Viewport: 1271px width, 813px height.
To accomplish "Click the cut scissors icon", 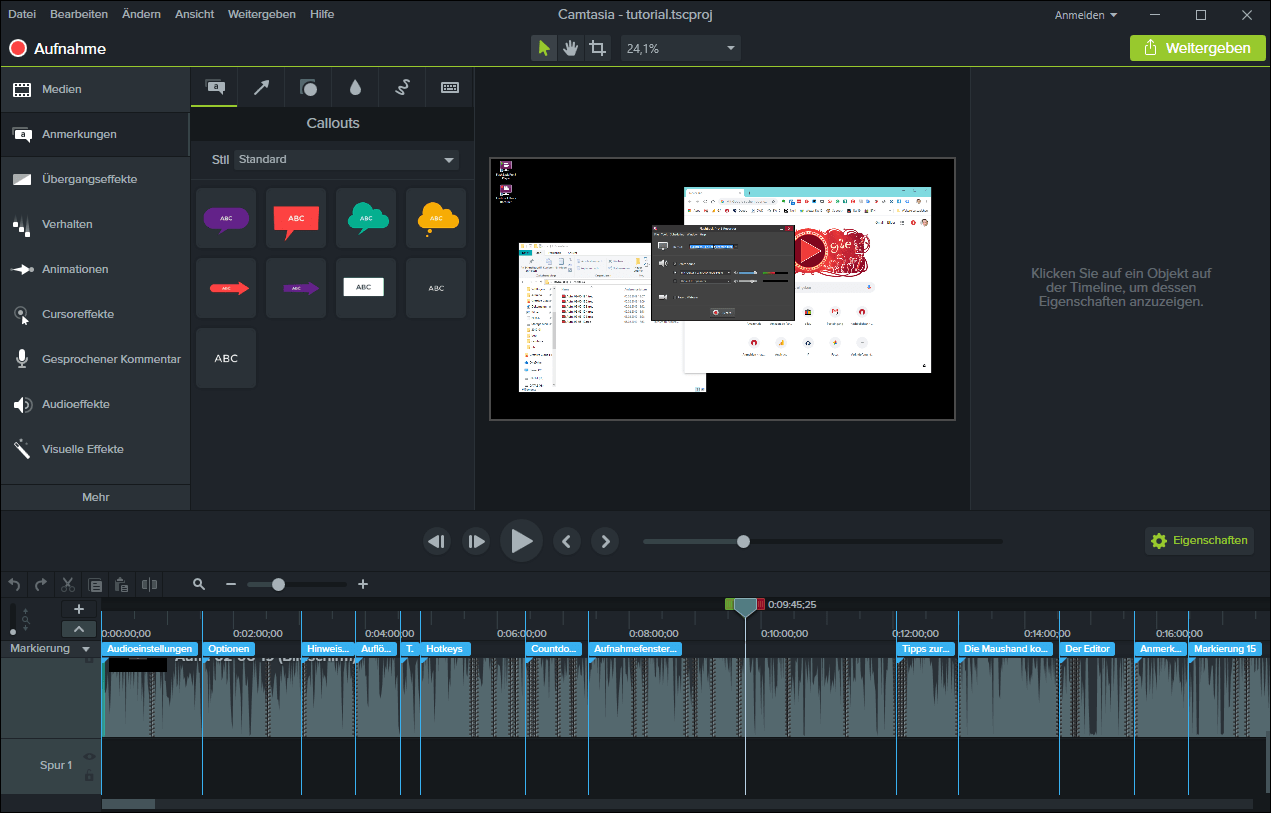I will pyautogui.click(x=68, y=584).
